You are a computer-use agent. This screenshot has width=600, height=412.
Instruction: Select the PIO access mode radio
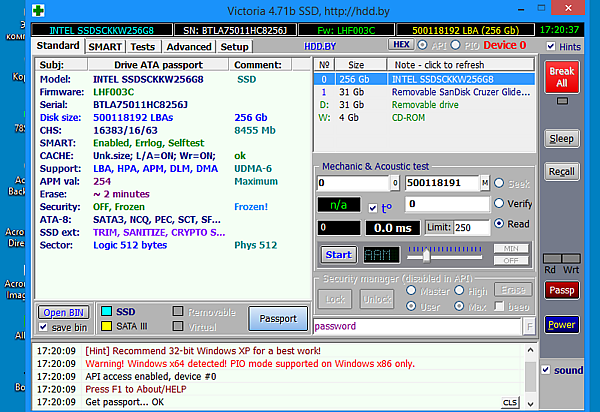coord(456,46)
